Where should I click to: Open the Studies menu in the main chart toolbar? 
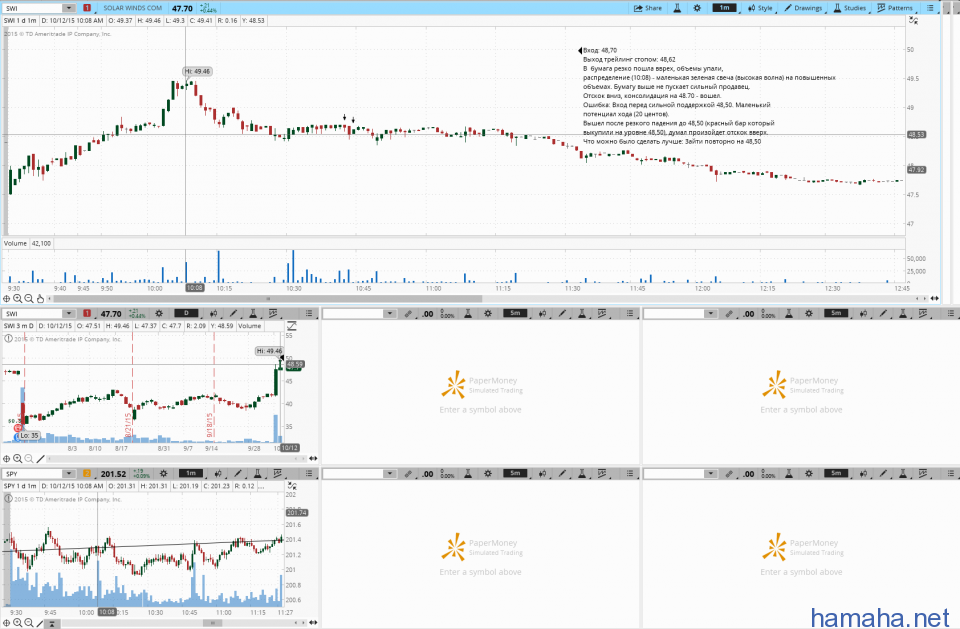tap(850, 8)
